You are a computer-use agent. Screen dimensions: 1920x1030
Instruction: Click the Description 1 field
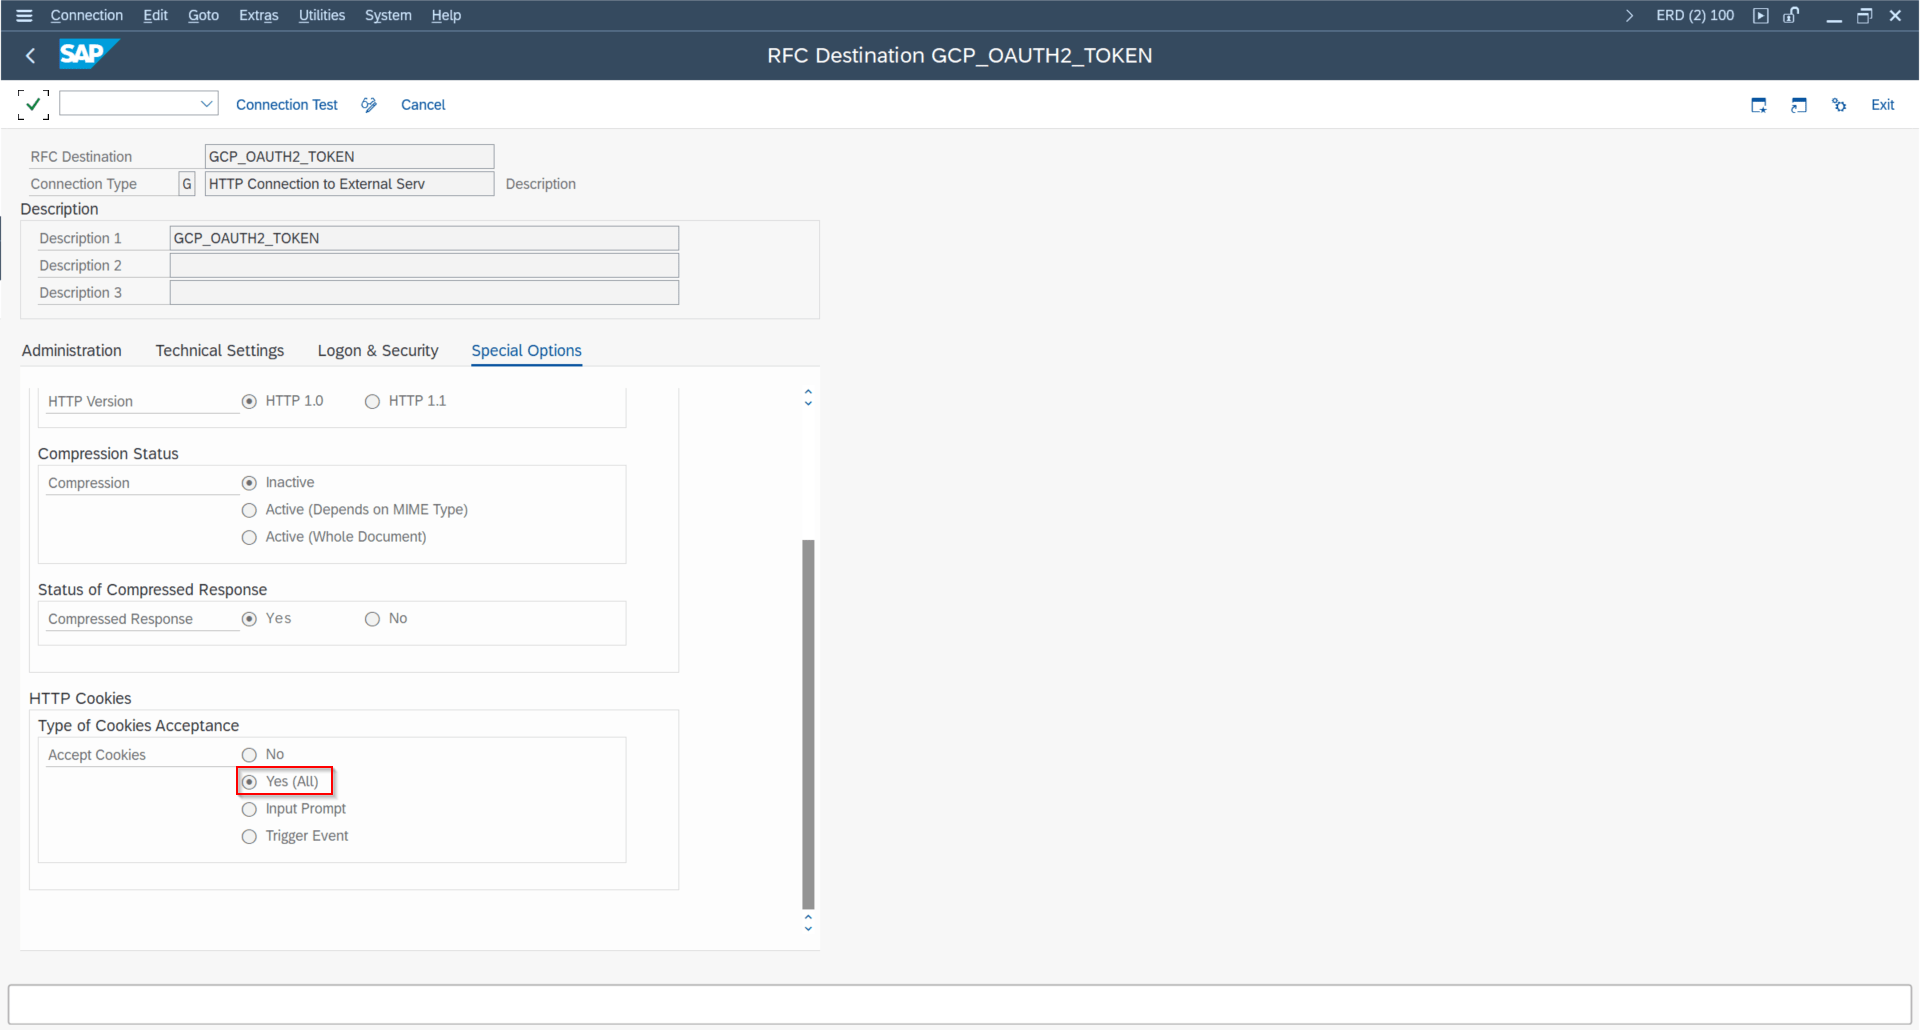tap(424, 238)
